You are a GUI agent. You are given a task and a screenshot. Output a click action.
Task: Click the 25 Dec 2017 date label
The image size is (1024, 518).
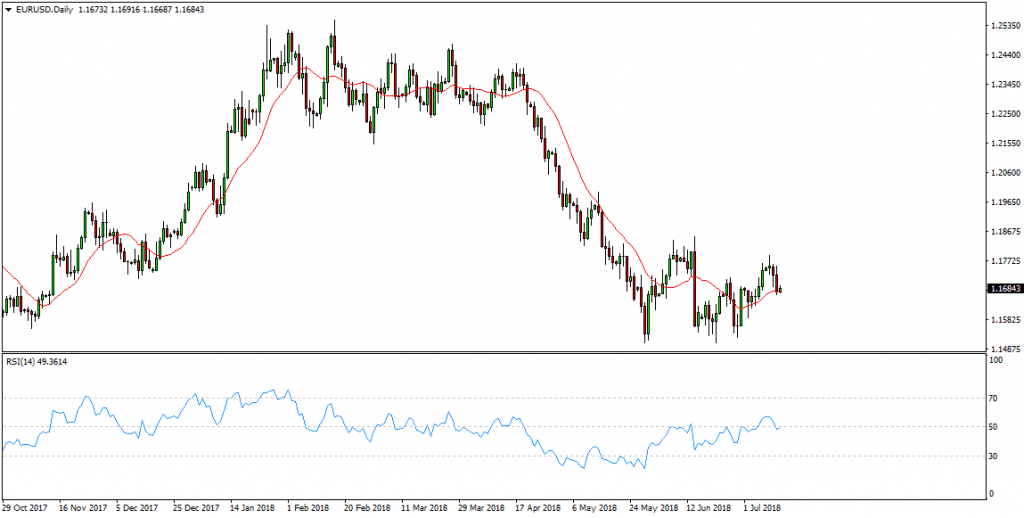click(195, 507)
